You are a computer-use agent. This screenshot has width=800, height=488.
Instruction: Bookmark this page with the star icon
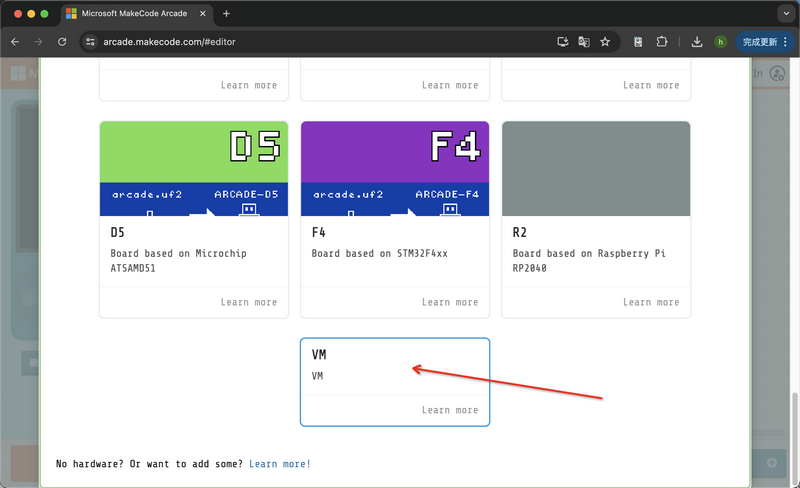coord(605,42)
